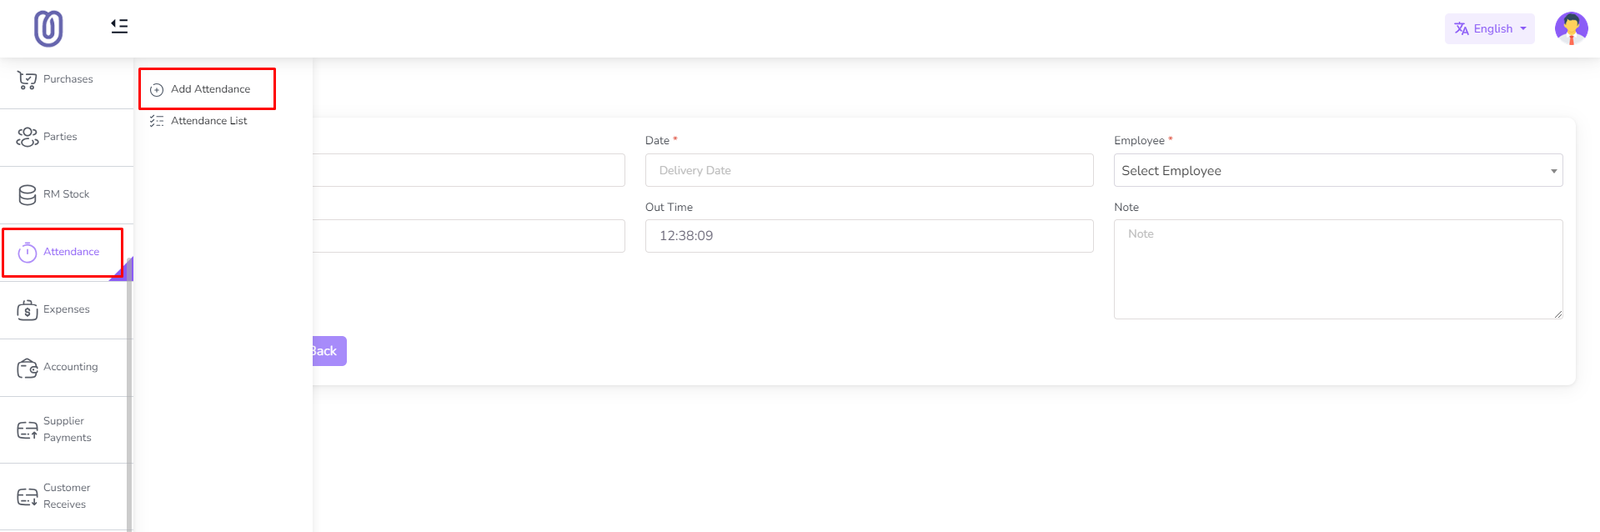Viewport: 1600px width, 532px height.
Task: Click the Out Time field
Action: pos(868,236)
